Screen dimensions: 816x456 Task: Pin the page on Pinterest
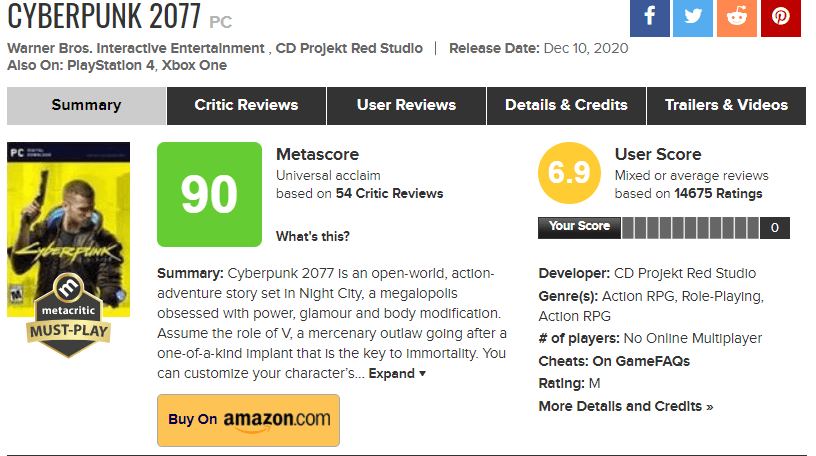coord(781,17)
